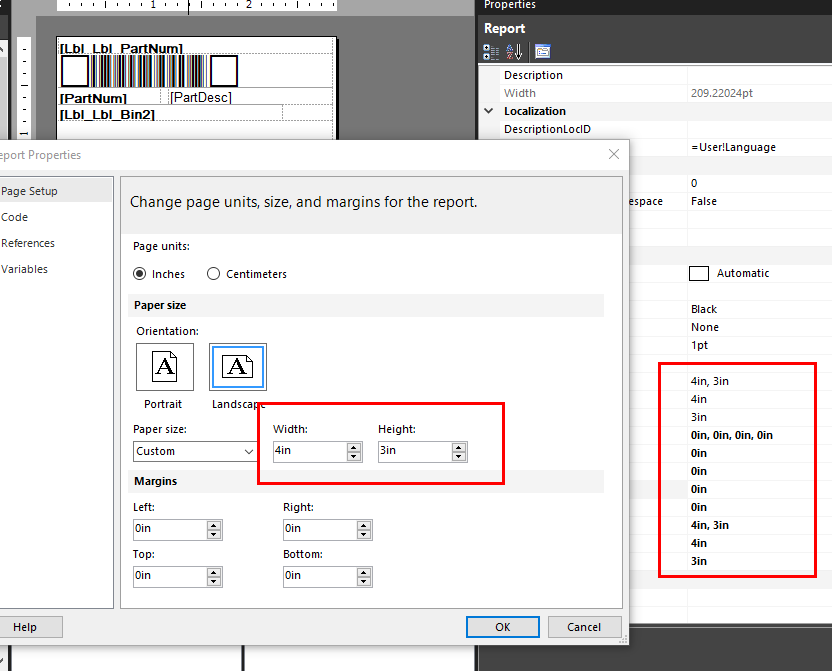Select the Inches radio button
This screenshot has height=671, width=832.
[x=140, y=274]
